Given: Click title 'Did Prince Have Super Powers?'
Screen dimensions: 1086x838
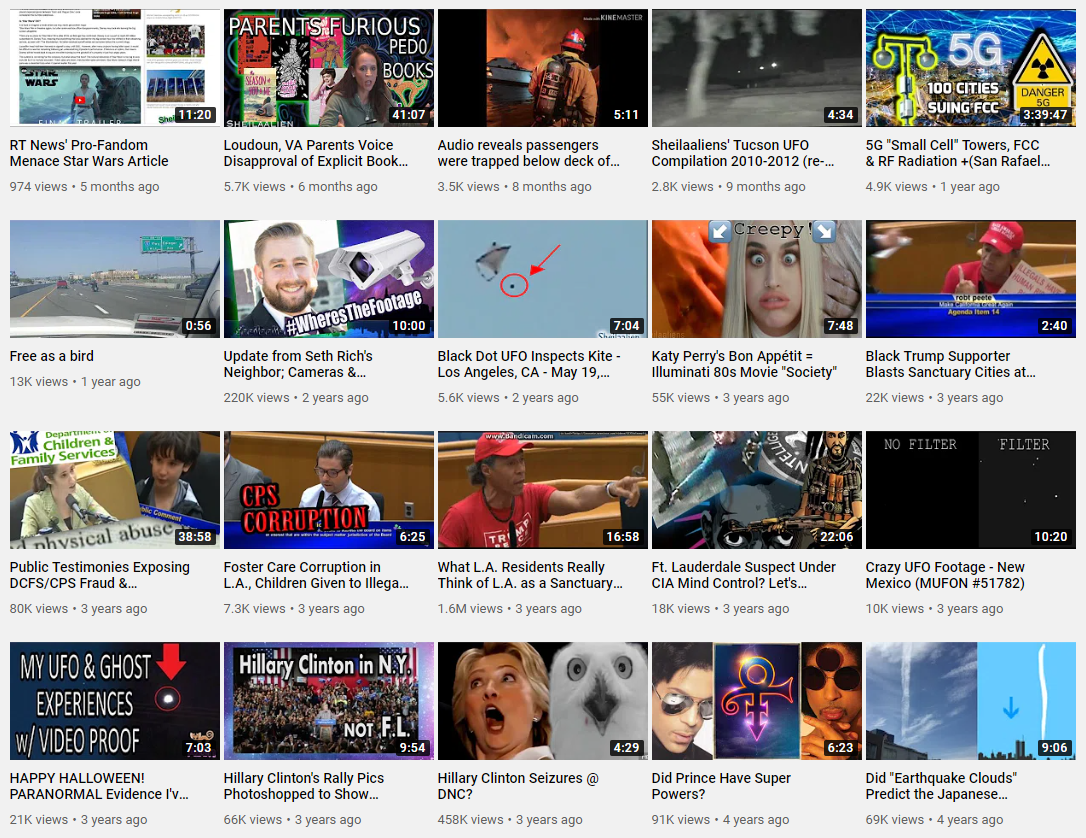Looking at the screenshot, I should 721,786.
